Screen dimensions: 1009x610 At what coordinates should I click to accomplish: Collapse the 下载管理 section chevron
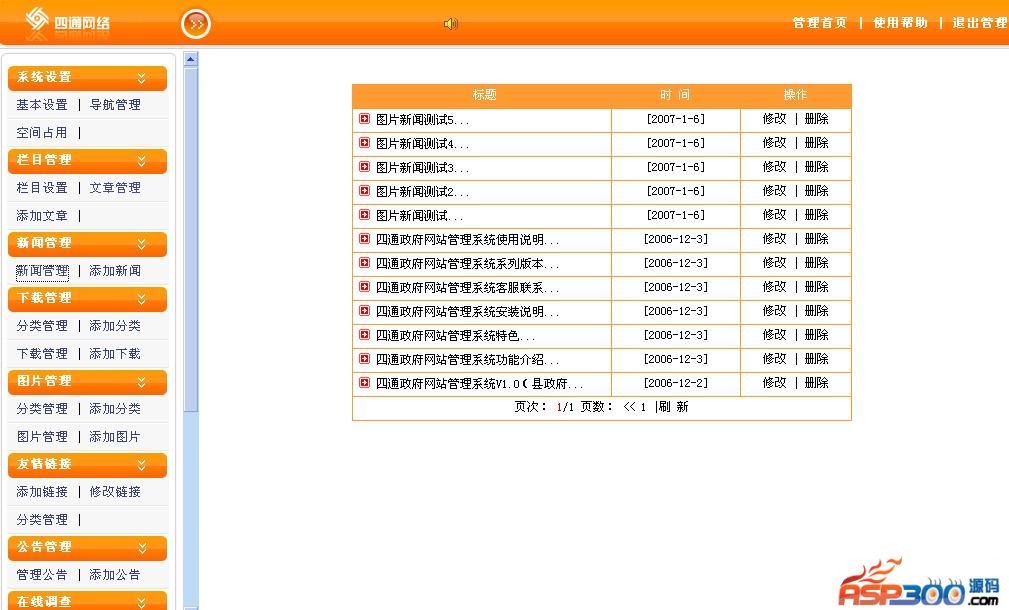(142, 299)
